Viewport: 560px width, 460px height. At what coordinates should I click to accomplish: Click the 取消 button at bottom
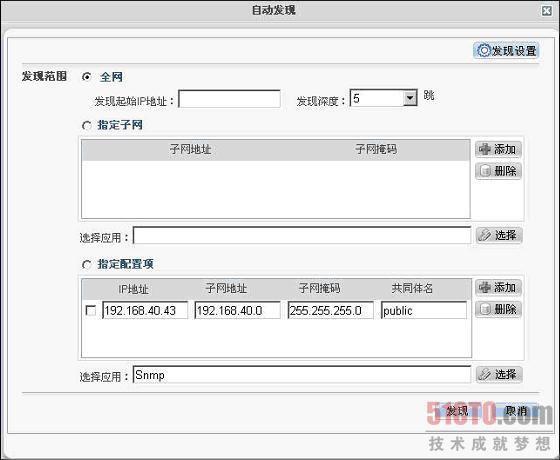point(516,411)
